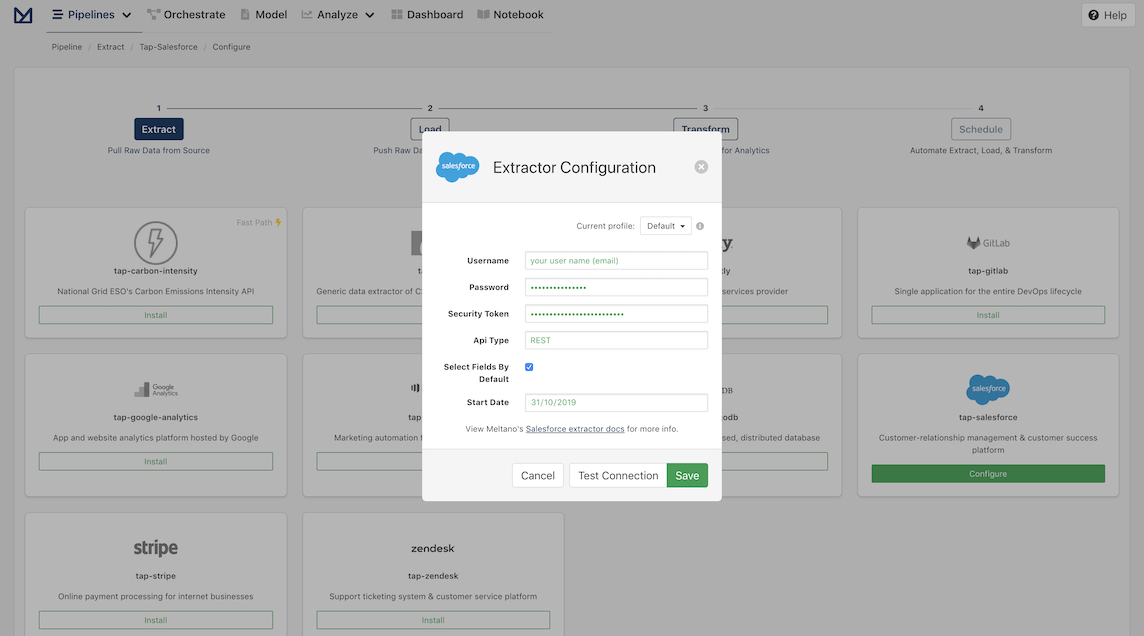Install tap-gitlab
1144x636 pixels.
coord(988,315)
